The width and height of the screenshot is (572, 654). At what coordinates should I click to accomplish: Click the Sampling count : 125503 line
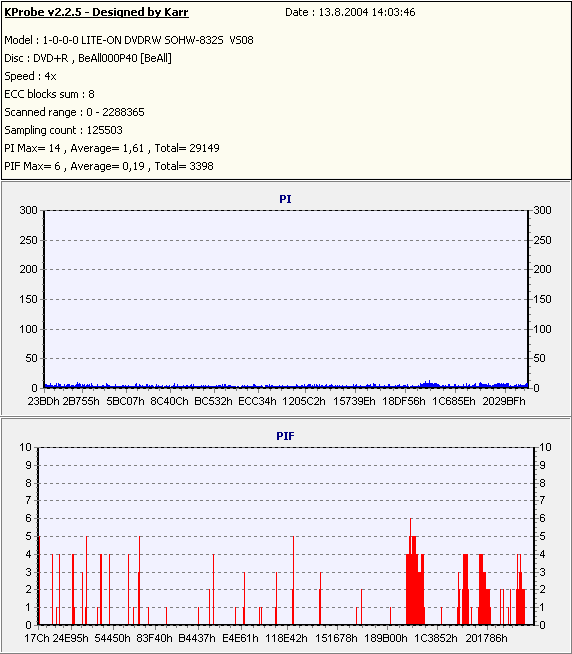point(63,130)
